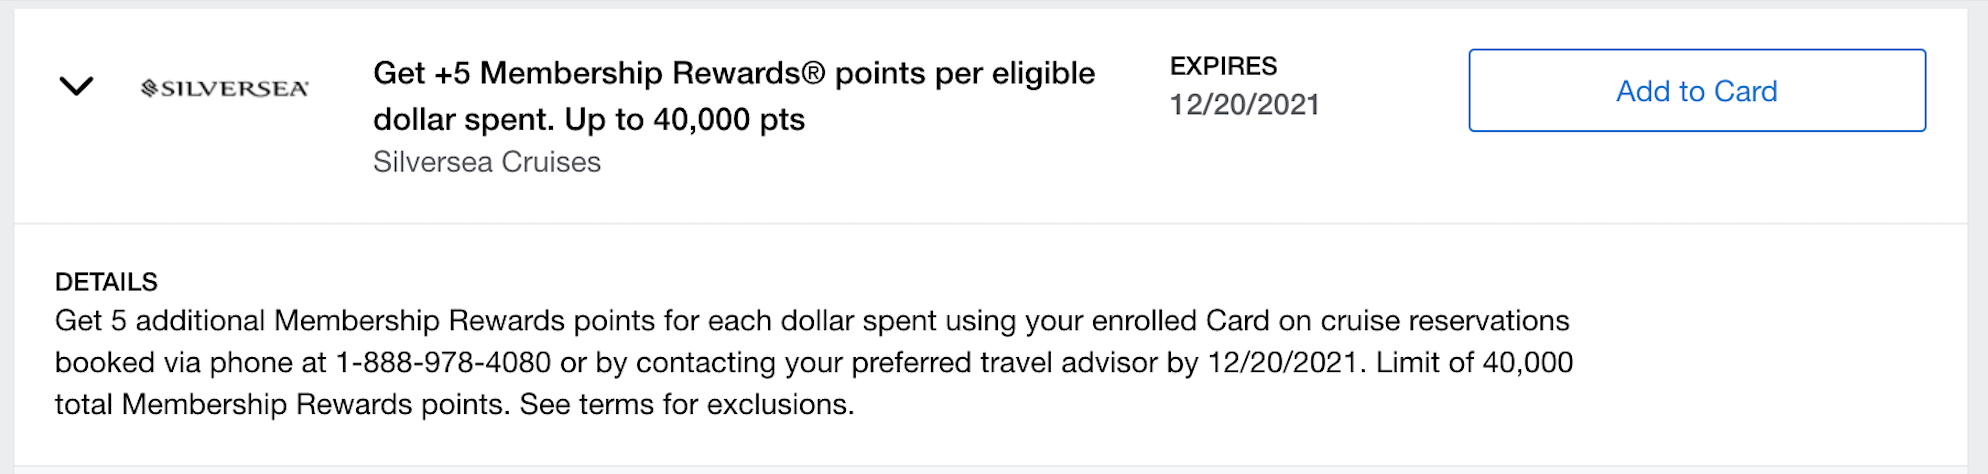Screen dimensions: 1988x474
Task: Add the Silversea offer to Card
Action: (x=1696, y=90)
